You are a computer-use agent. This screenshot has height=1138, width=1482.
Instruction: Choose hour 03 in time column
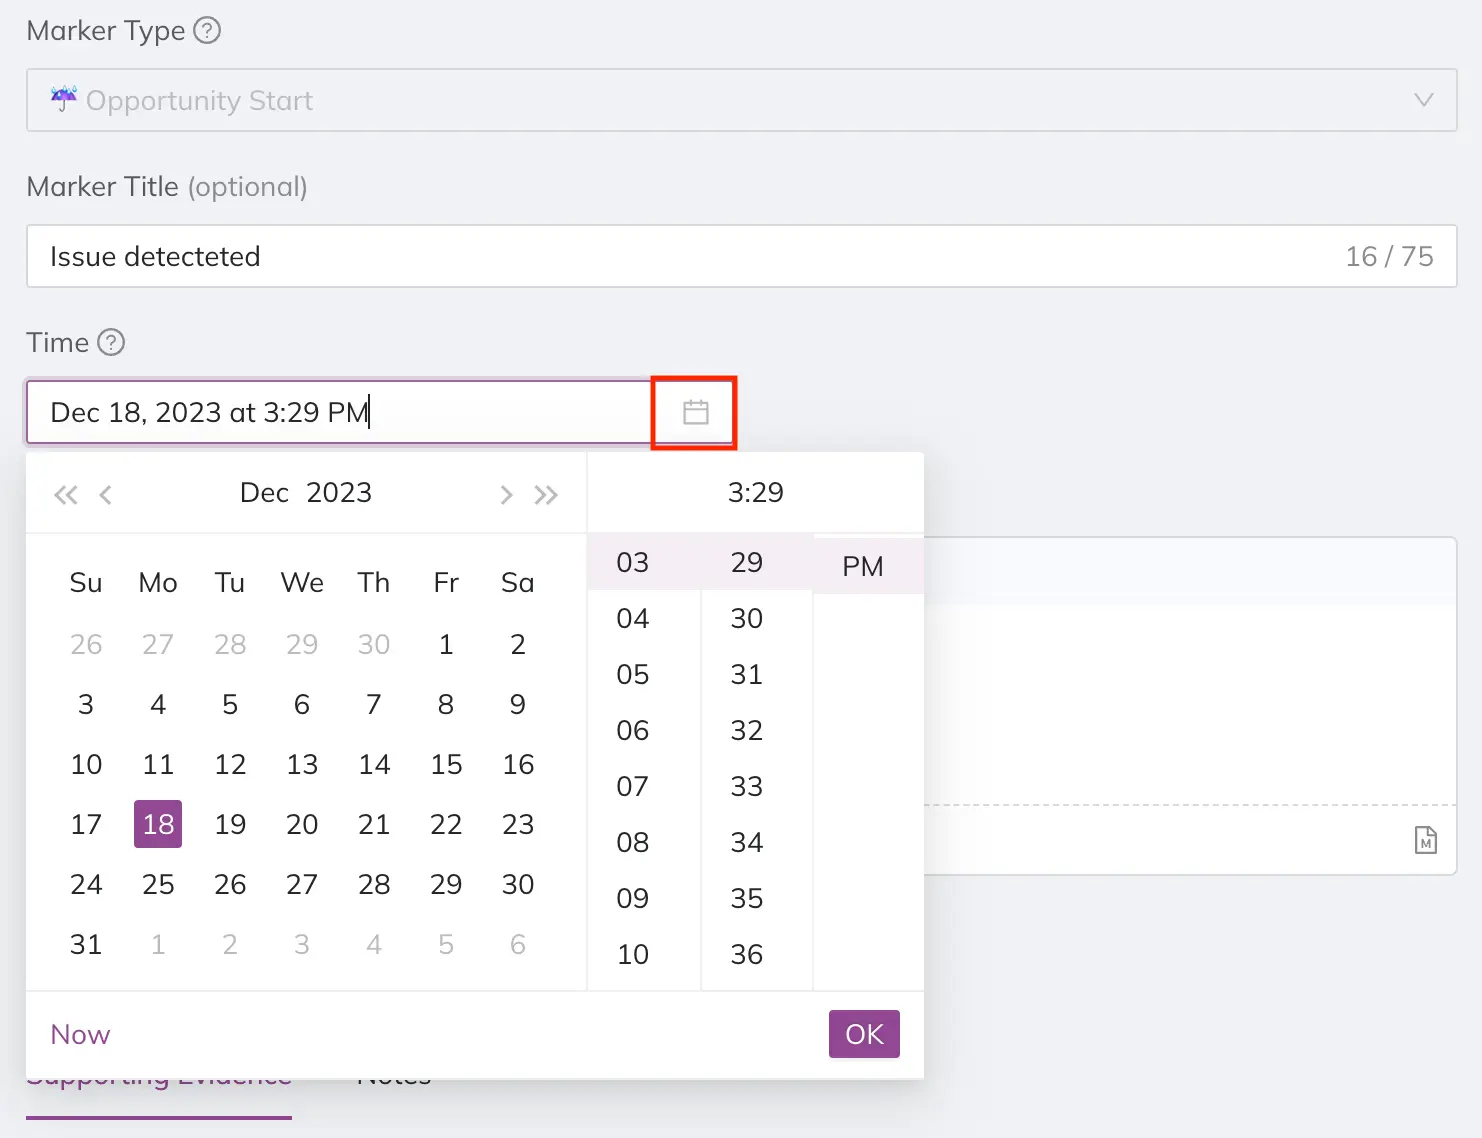tap(643, 562)
